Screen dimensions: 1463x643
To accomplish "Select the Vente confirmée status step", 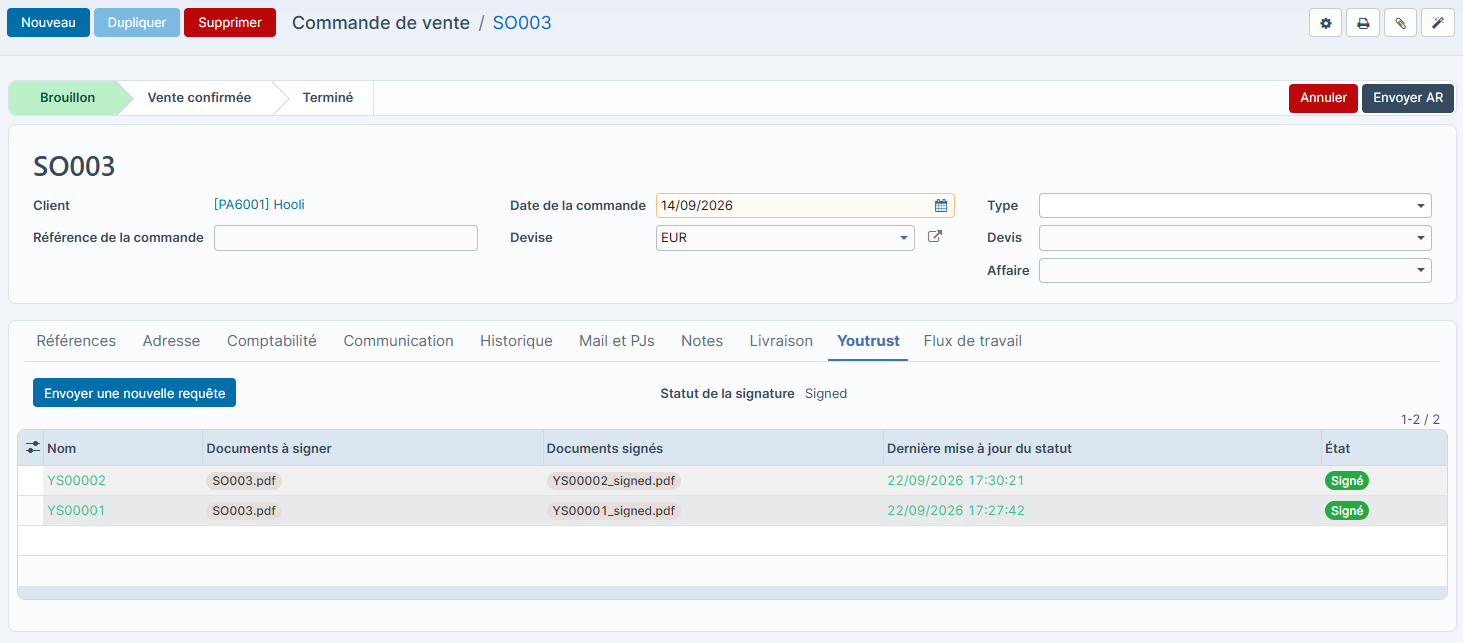I will tap(199, 98).
